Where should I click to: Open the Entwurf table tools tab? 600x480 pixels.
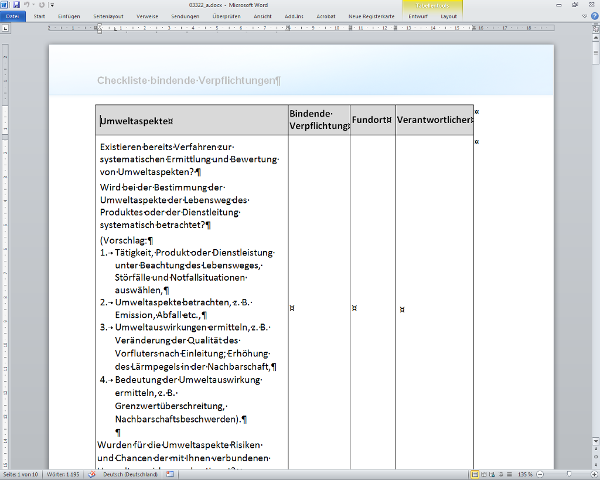click(418, 17)
